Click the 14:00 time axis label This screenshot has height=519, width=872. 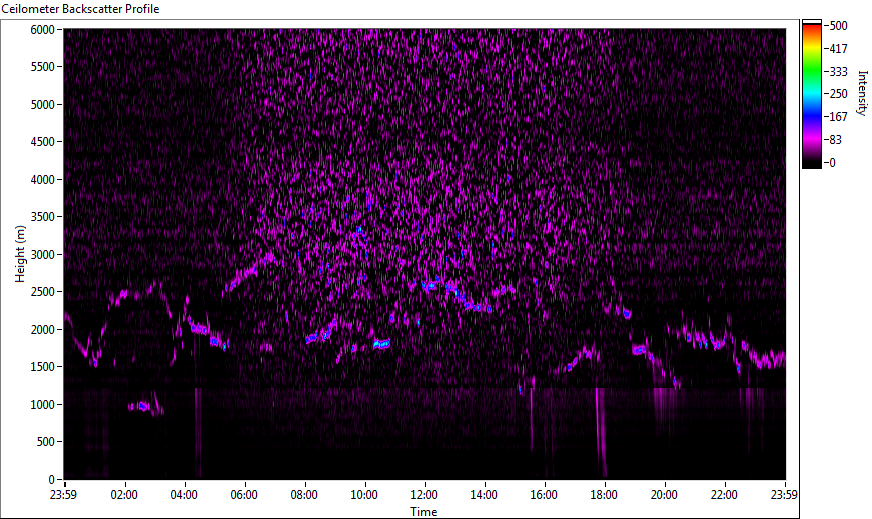tap(484, 495)
